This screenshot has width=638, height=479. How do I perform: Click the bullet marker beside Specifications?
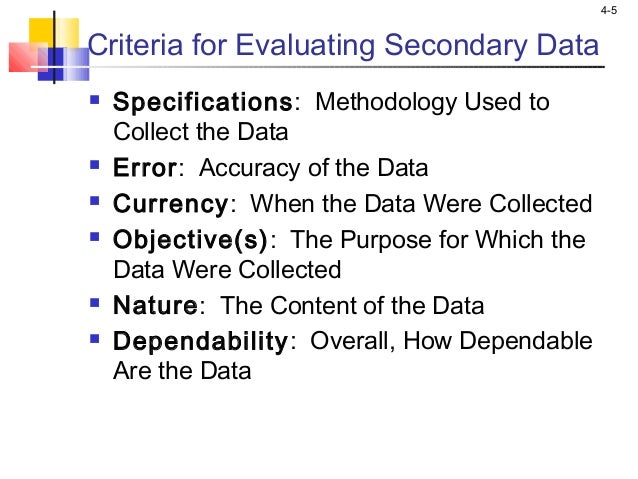point(94,100)
